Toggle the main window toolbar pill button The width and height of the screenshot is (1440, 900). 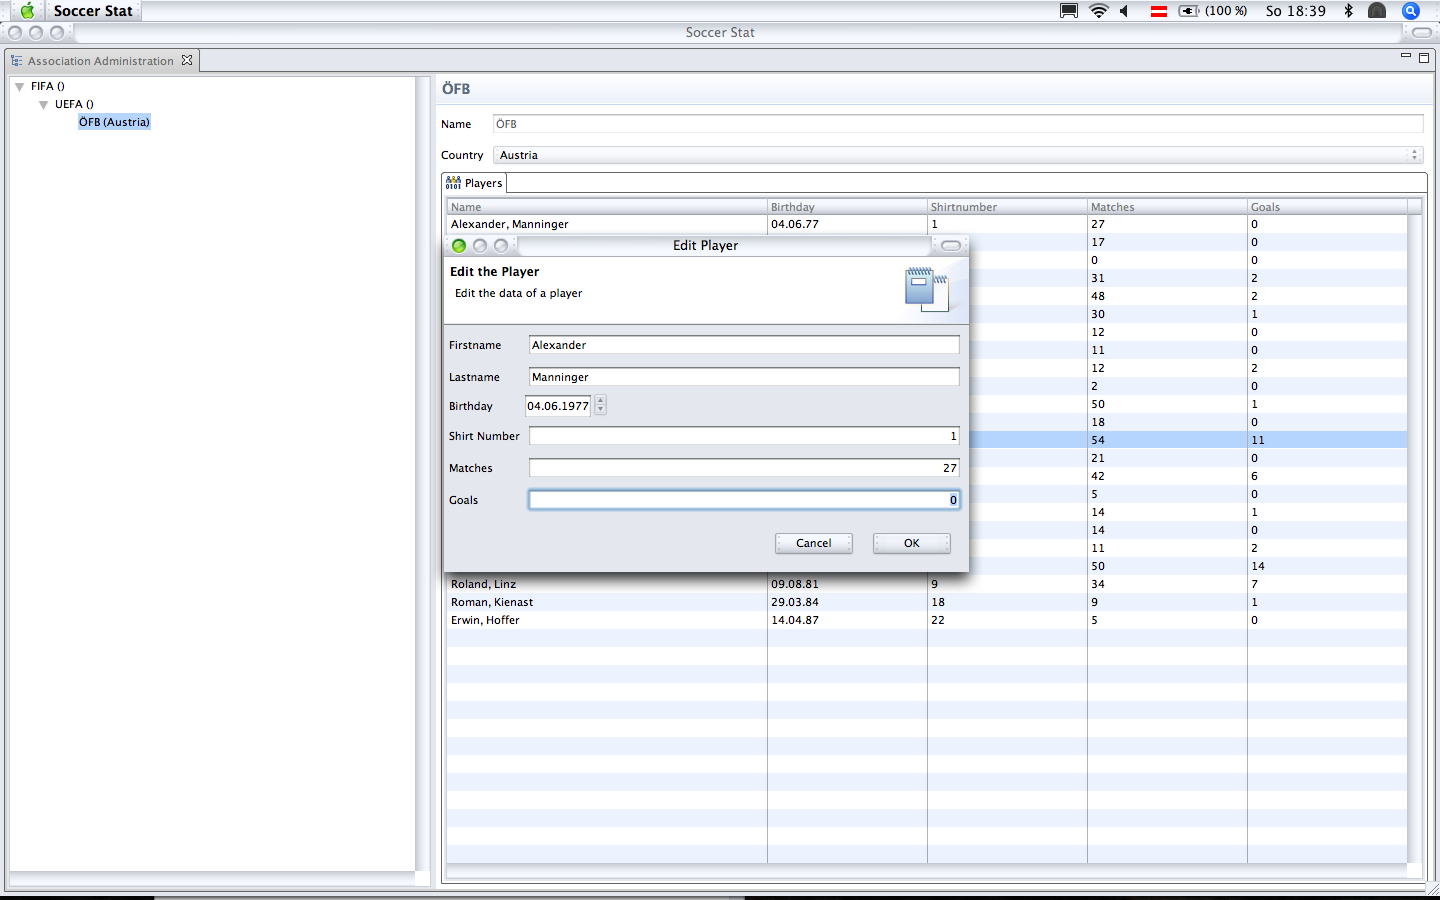tap(1422, 32)
